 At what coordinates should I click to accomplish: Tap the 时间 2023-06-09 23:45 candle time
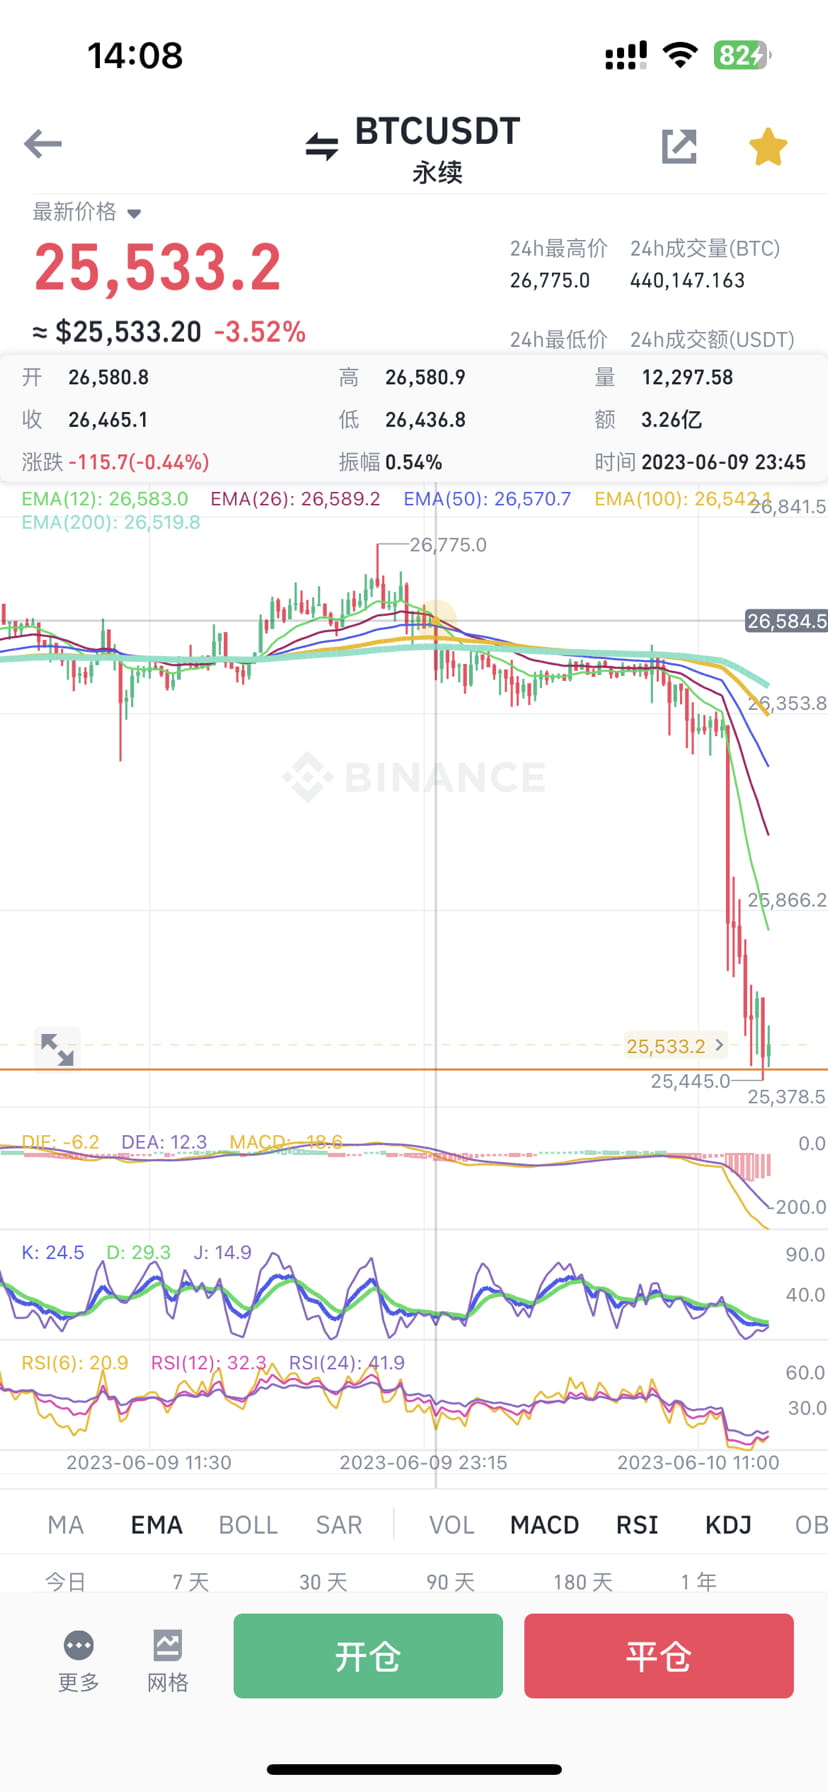coord(700,462)
